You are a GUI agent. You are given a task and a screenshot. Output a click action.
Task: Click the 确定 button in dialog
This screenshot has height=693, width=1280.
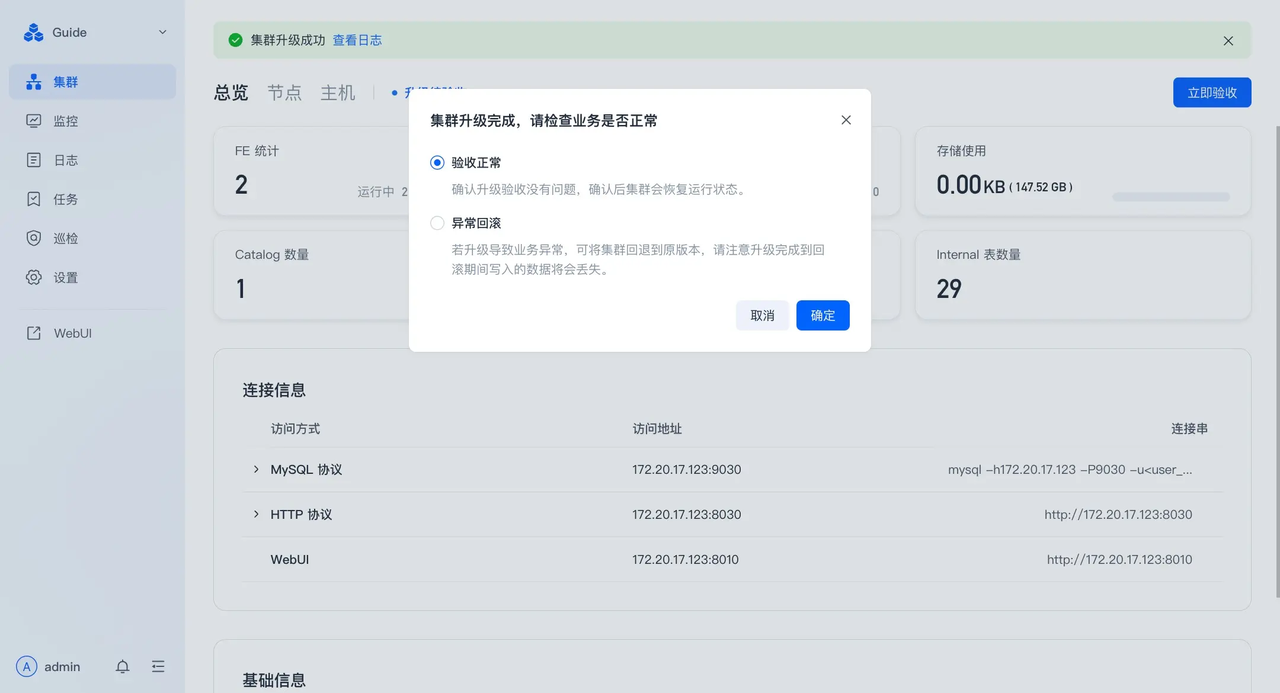823,315
